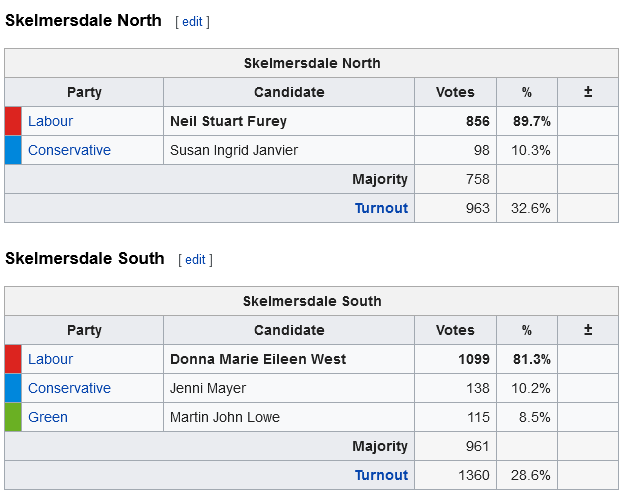Select green party color swatch
Screen dimensions: 628x496
coord(13,417)
